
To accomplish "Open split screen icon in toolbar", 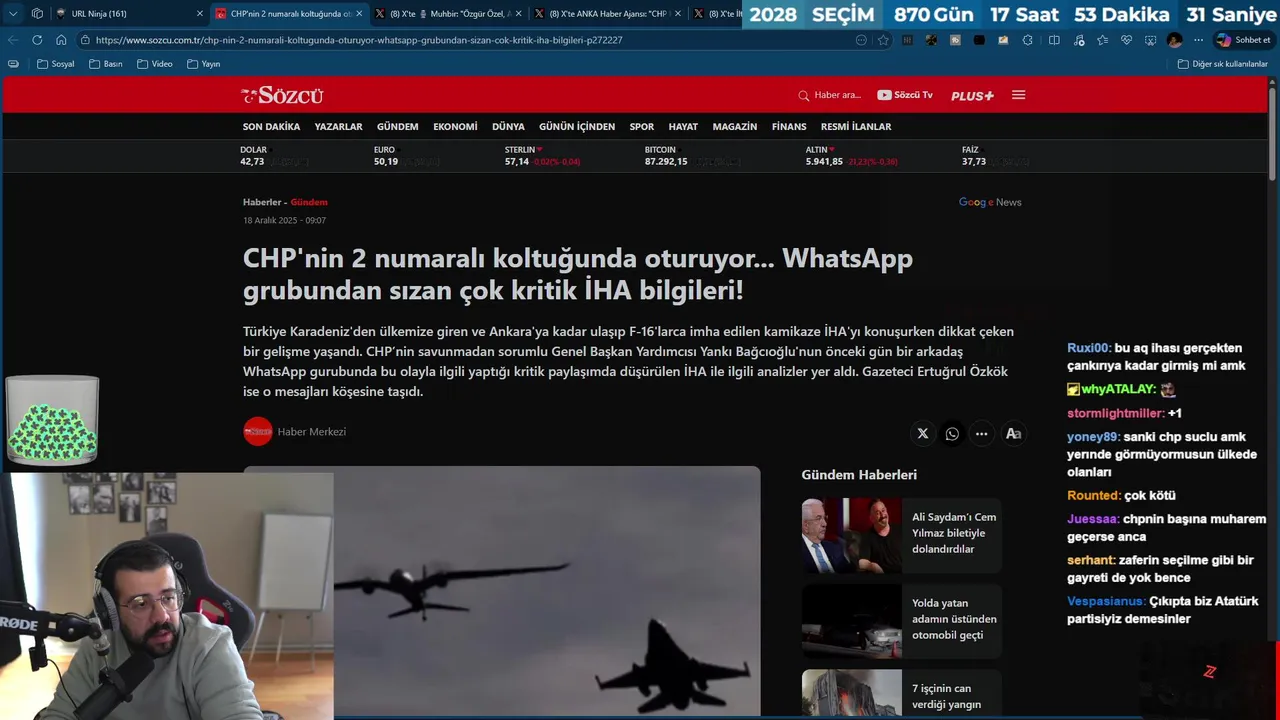I will tap(1054, 40).
